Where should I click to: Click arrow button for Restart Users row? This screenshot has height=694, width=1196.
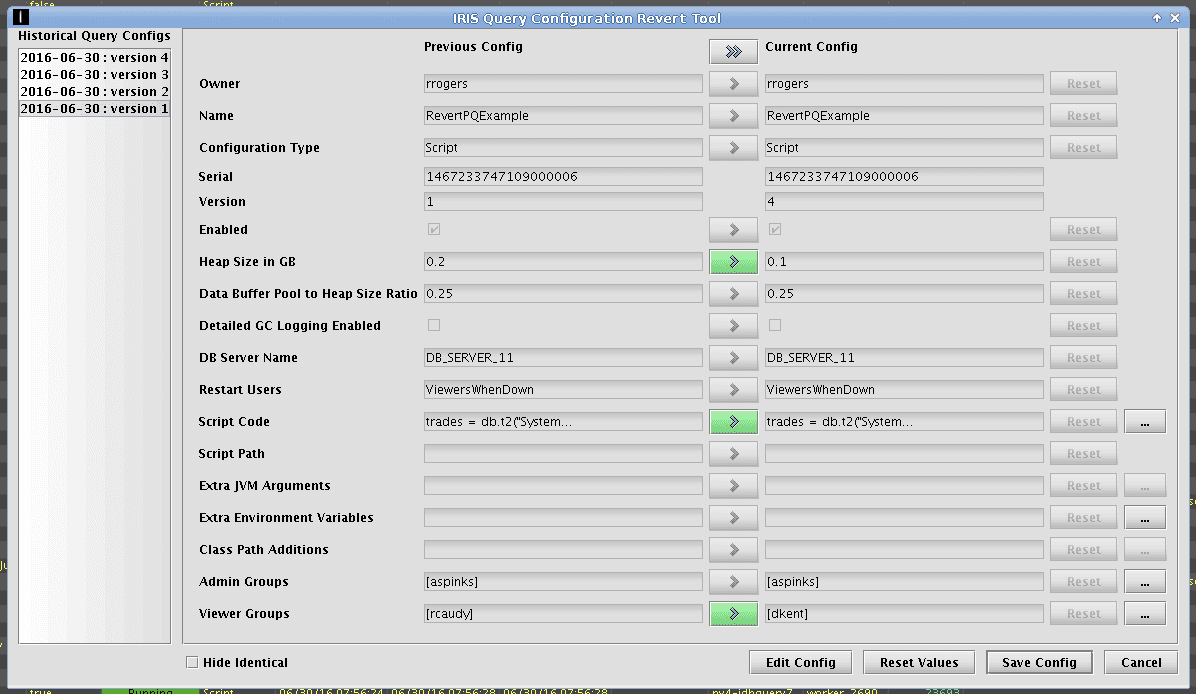point(733,390)
